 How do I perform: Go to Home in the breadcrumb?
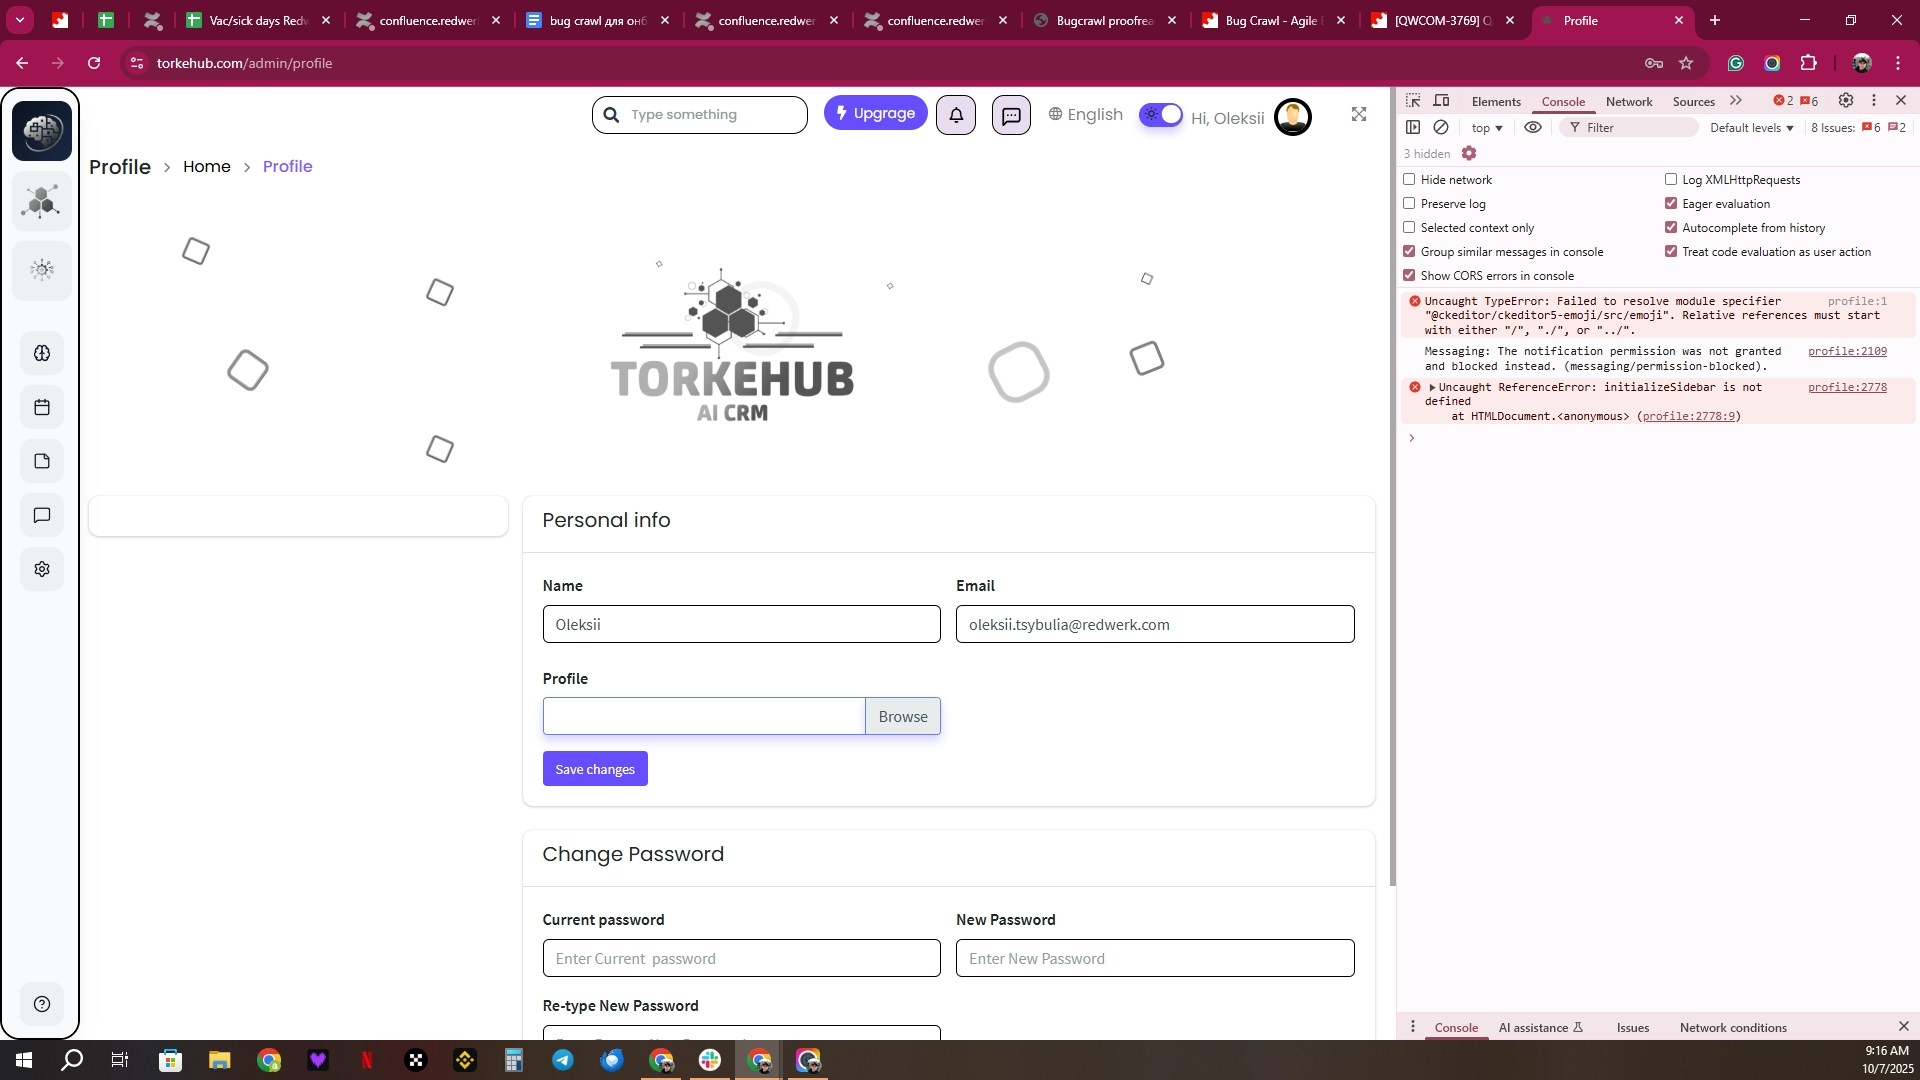click(207, 166)
